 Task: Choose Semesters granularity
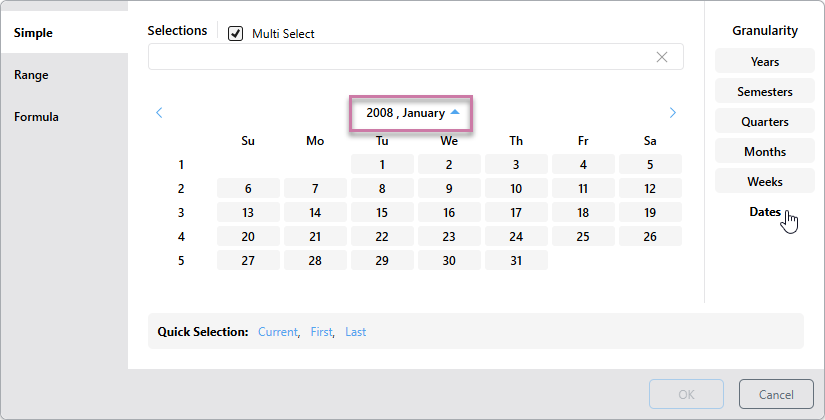(x=764, y=92)
